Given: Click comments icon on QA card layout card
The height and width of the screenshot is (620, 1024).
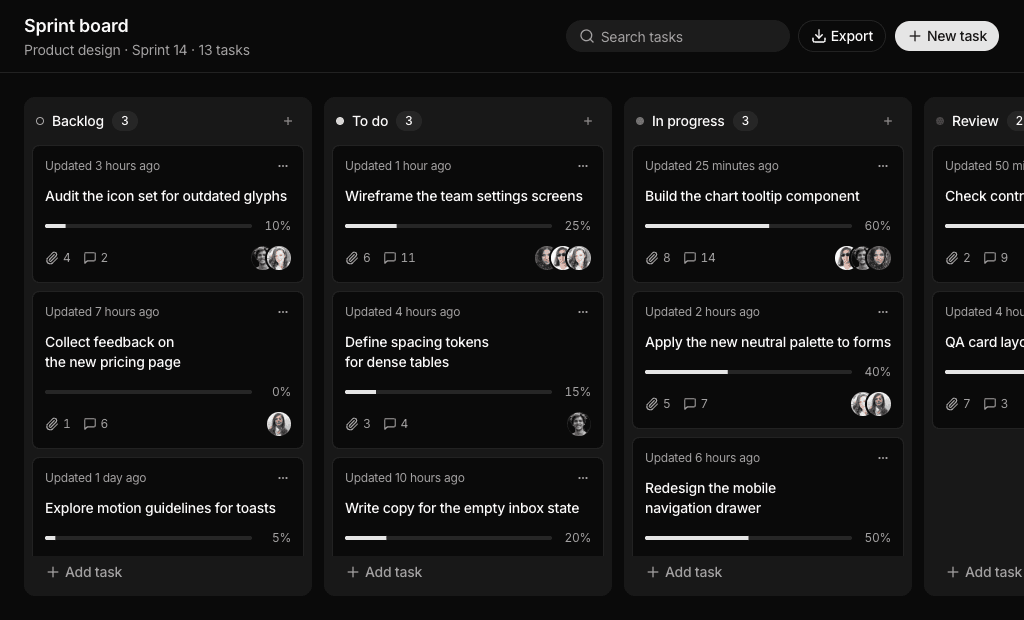Looking at the screenshot, I should [x=989, y=404].
